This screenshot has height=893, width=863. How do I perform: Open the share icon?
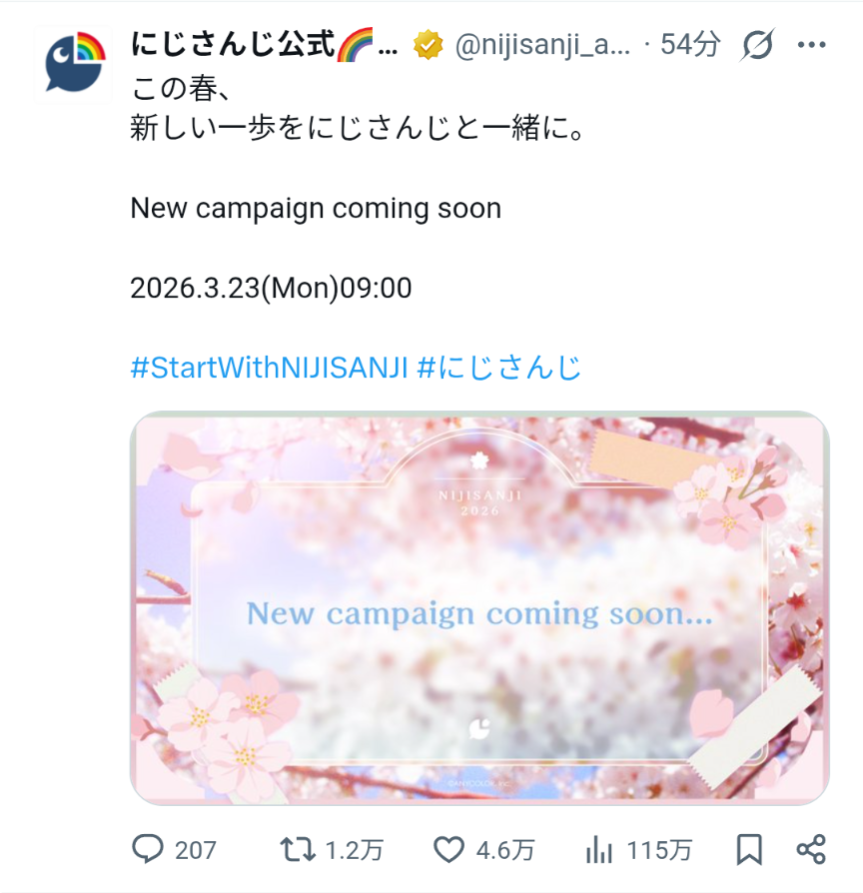(x=811, y=849)
